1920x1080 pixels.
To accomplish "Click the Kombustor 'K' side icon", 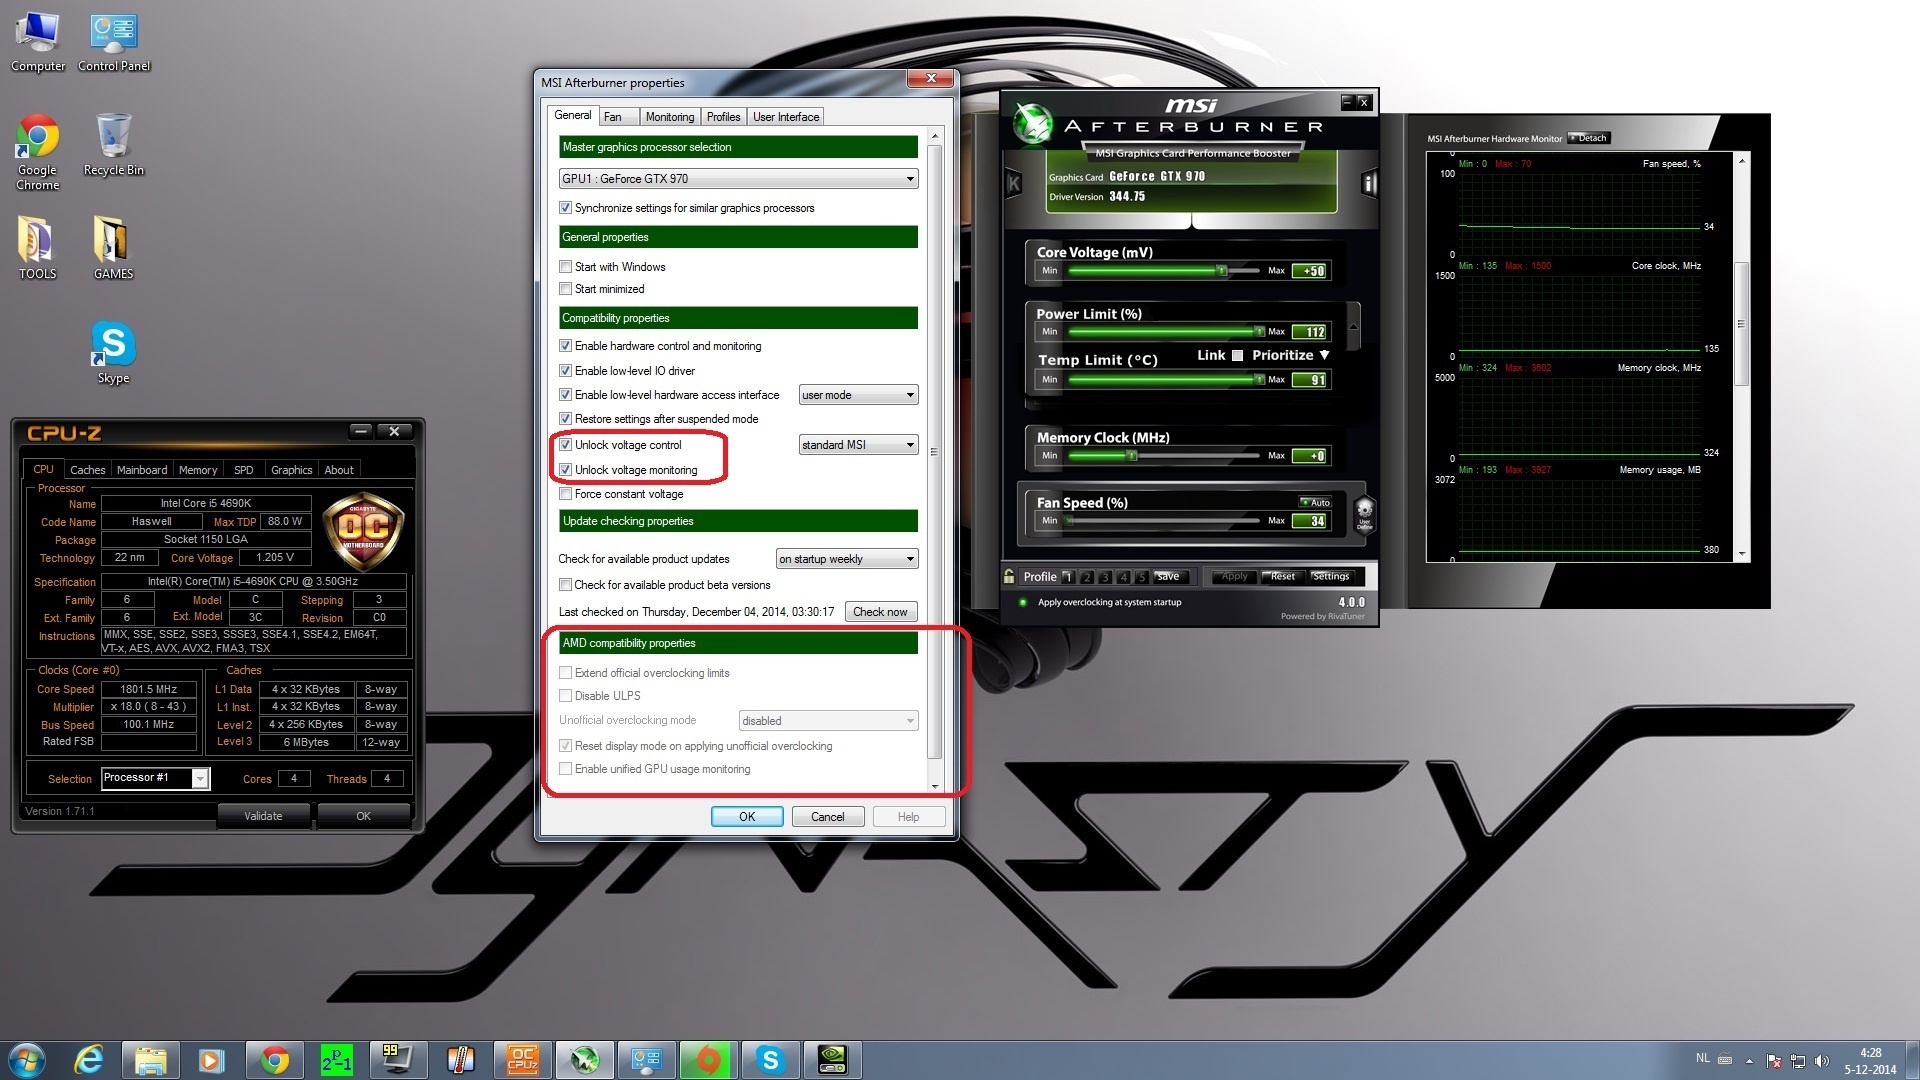I will [x=1013, y=183].
